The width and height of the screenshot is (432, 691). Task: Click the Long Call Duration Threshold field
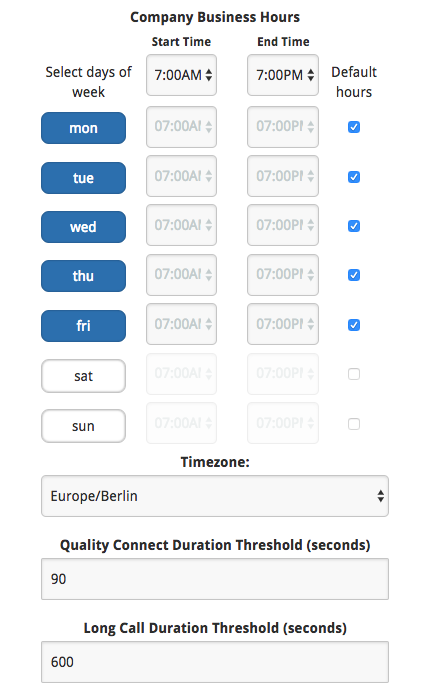(x=215, y=662)
